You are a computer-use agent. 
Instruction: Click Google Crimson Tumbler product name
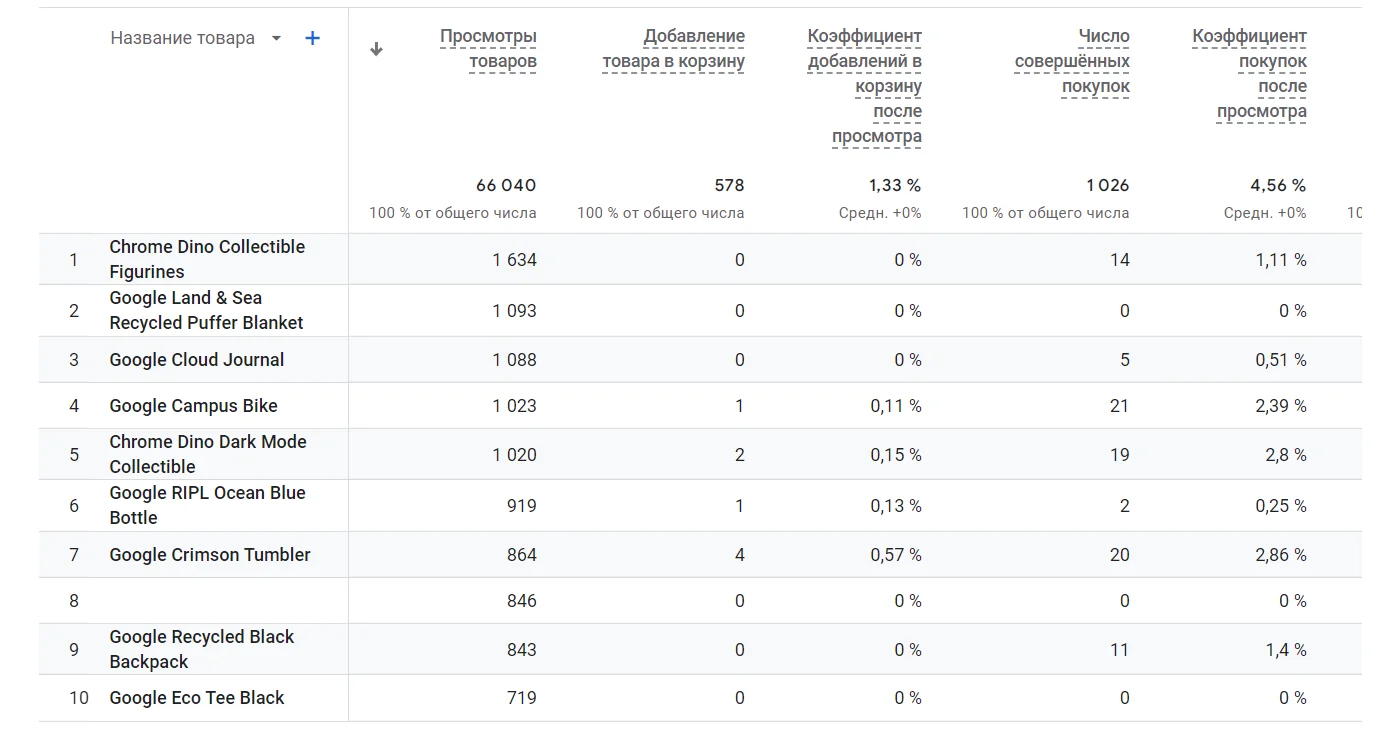210,555
